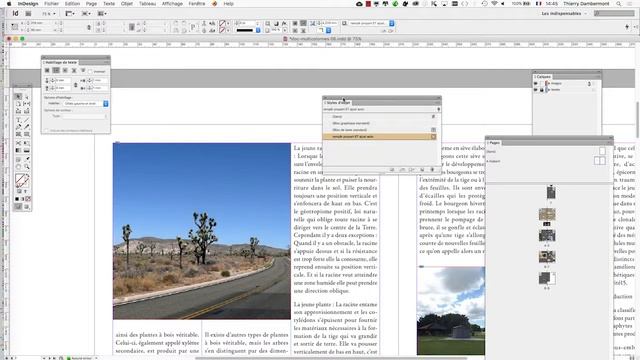Image resolution: width=640 pixels, height=360 pixels.
Task: Open the Fenêtre menu
Action: point(197,4)
